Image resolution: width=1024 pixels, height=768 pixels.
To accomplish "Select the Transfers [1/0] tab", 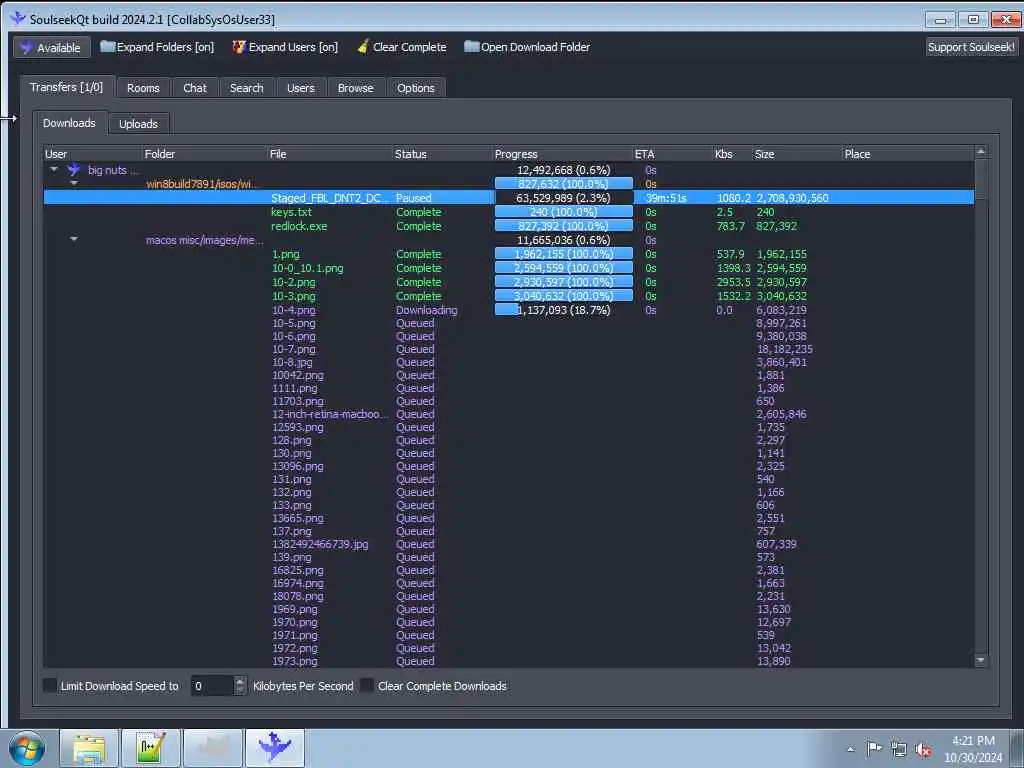I will 67,87.
